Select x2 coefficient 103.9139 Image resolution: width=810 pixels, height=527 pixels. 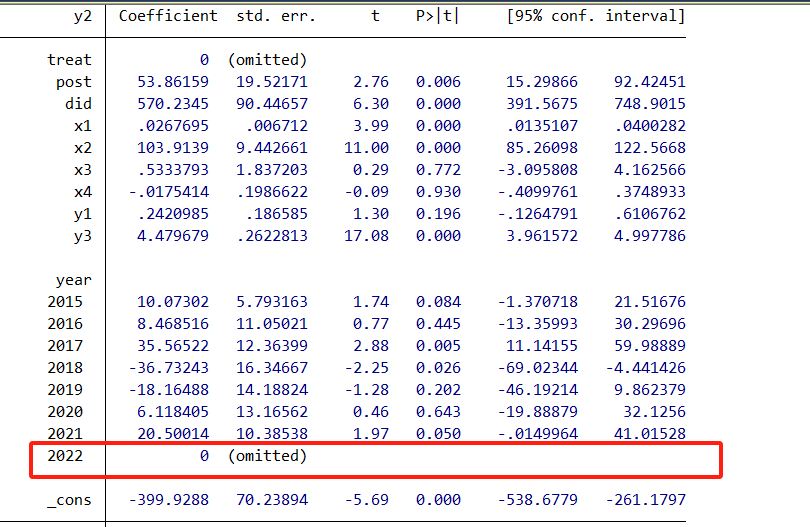tap(173, 148)
